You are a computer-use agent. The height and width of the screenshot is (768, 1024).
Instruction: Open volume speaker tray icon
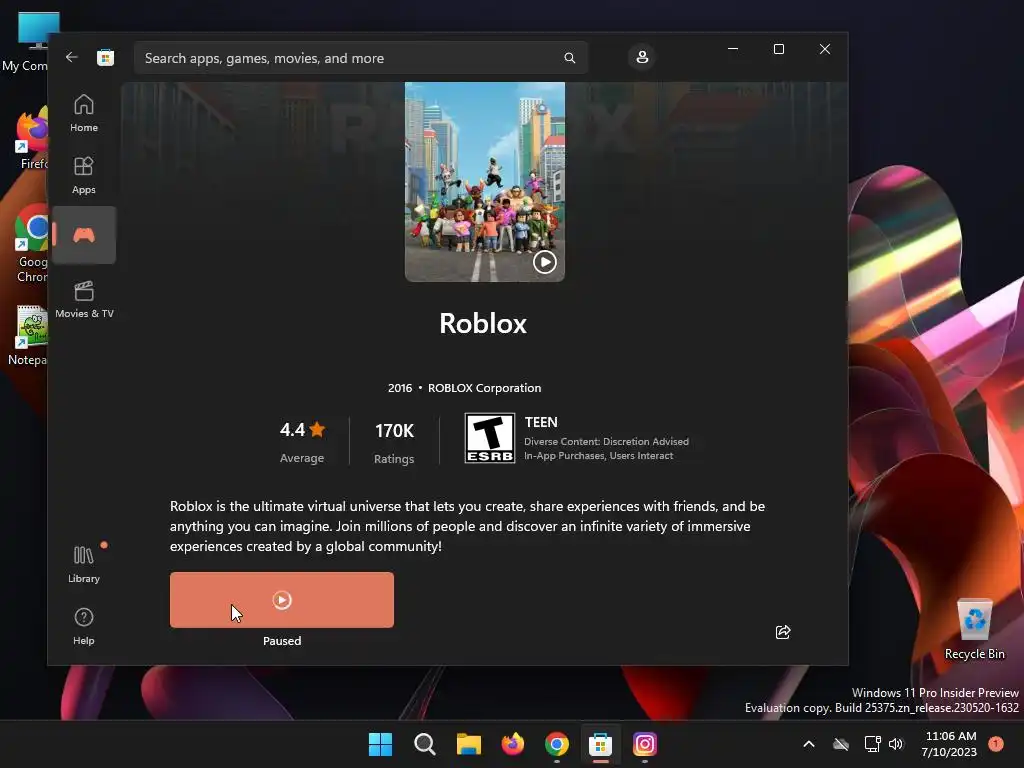coord(896,744)
